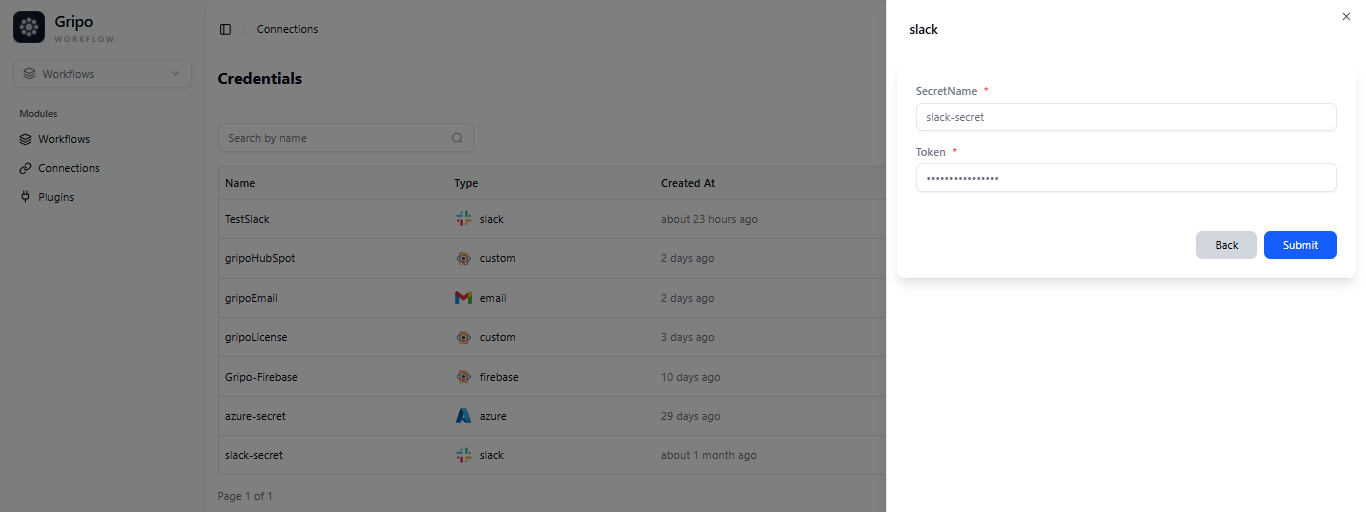Click the Connections breadcrumb
The image size is (1366, 512).
(287, 29)
